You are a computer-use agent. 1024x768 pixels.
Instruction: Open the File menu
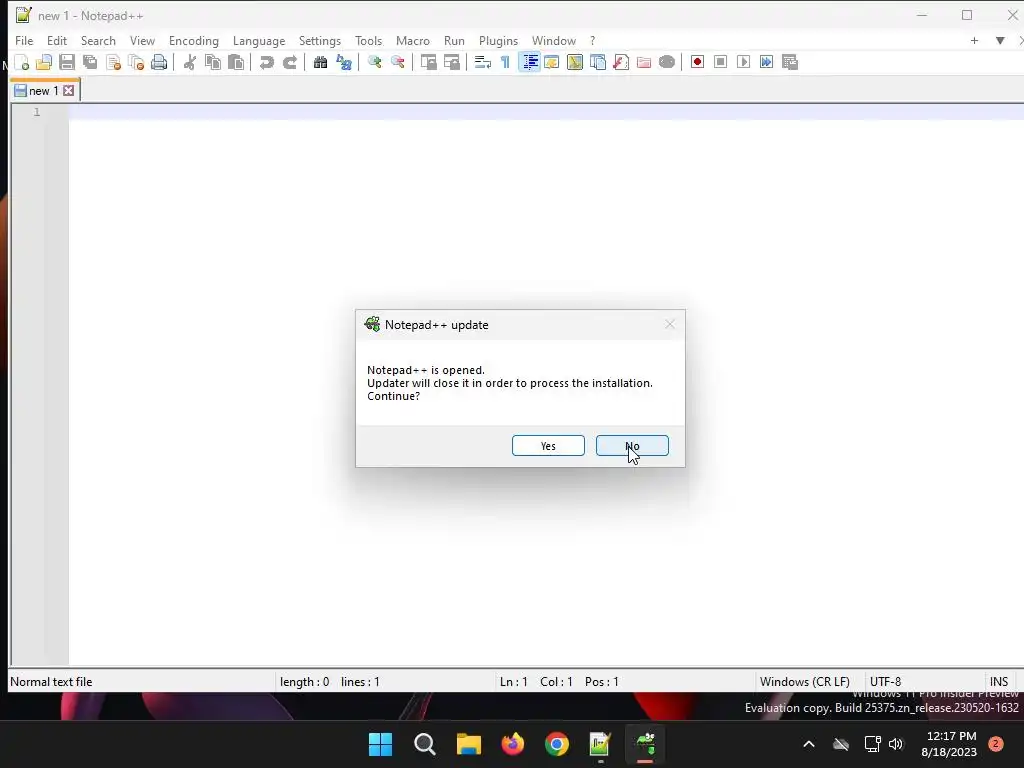[24, 40]
